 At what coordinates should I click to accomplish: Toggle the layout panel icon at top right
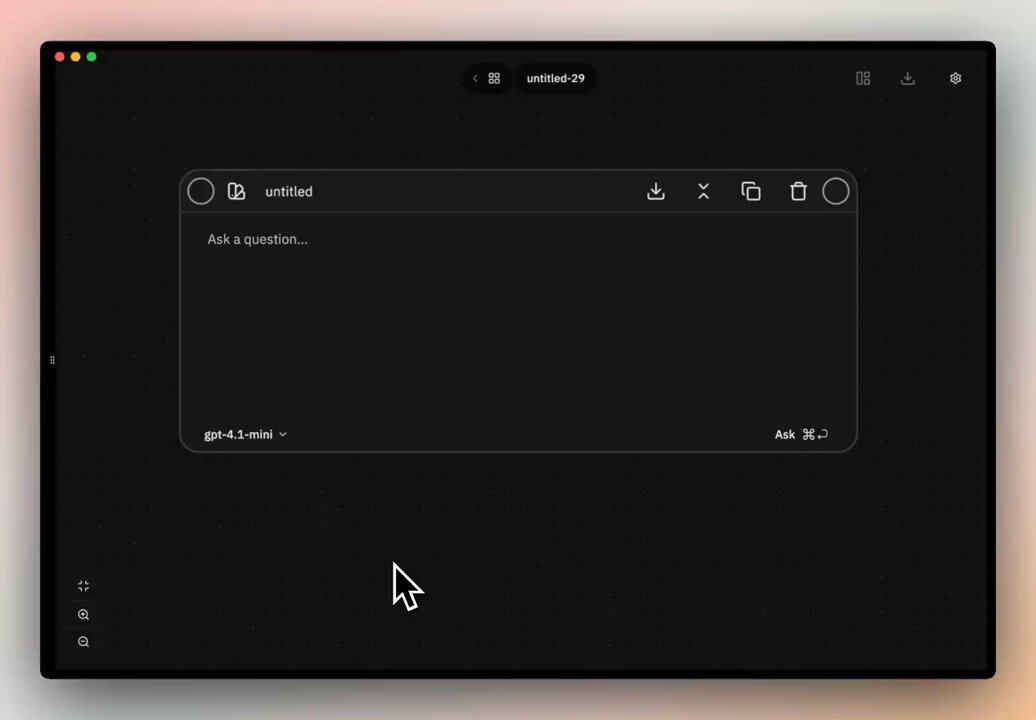pos(863,78)
